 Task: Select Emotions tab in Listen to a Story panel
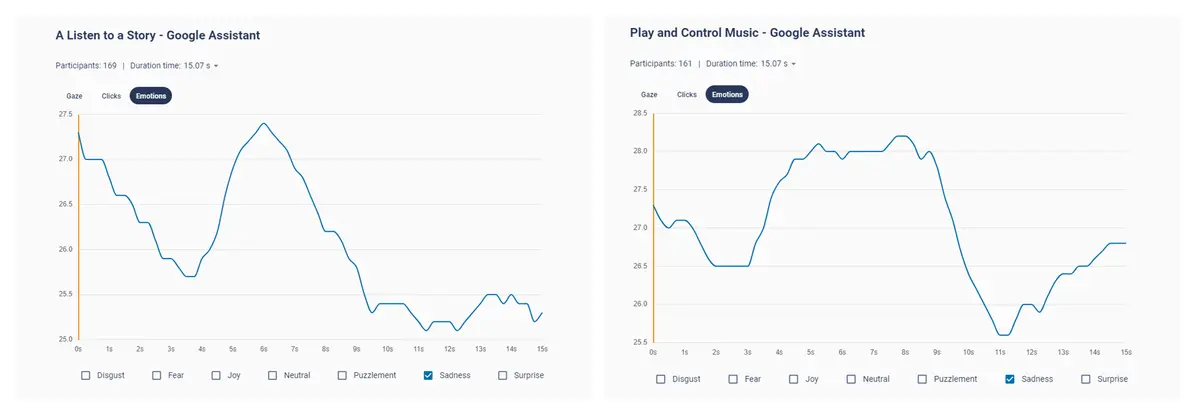pyautogui.click(x=151, y=96)
